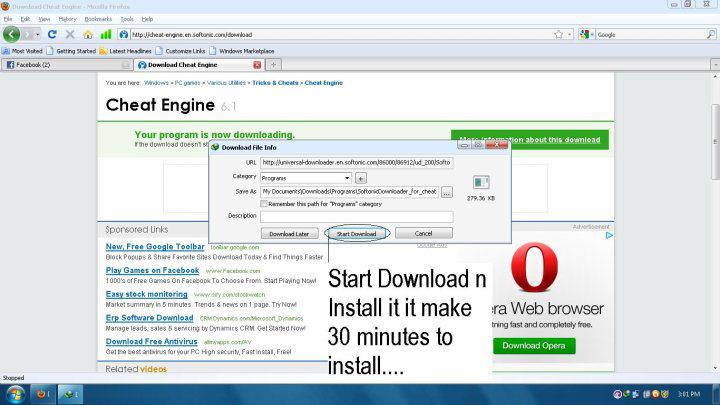Follow the Windows breadcrumb link
The width and height of the screenshot is (720, 405).
(x=156, y=83)
